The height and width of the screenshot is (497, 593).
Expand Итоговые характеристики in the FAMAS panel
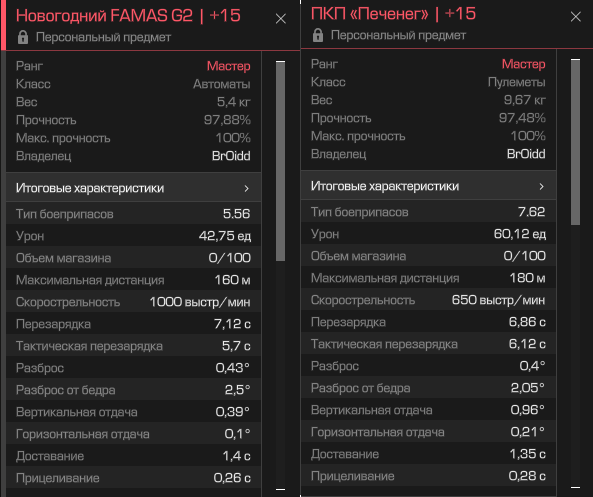tap(134, 188)
